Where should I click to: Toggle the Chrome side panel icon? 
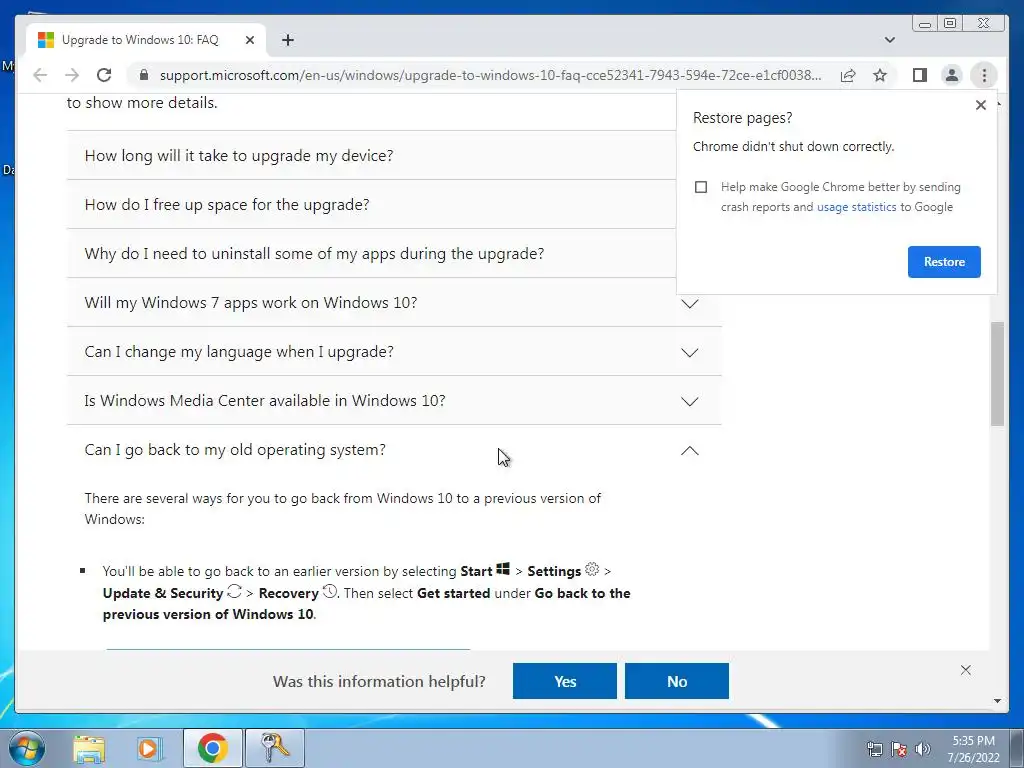tap(920, 75)
